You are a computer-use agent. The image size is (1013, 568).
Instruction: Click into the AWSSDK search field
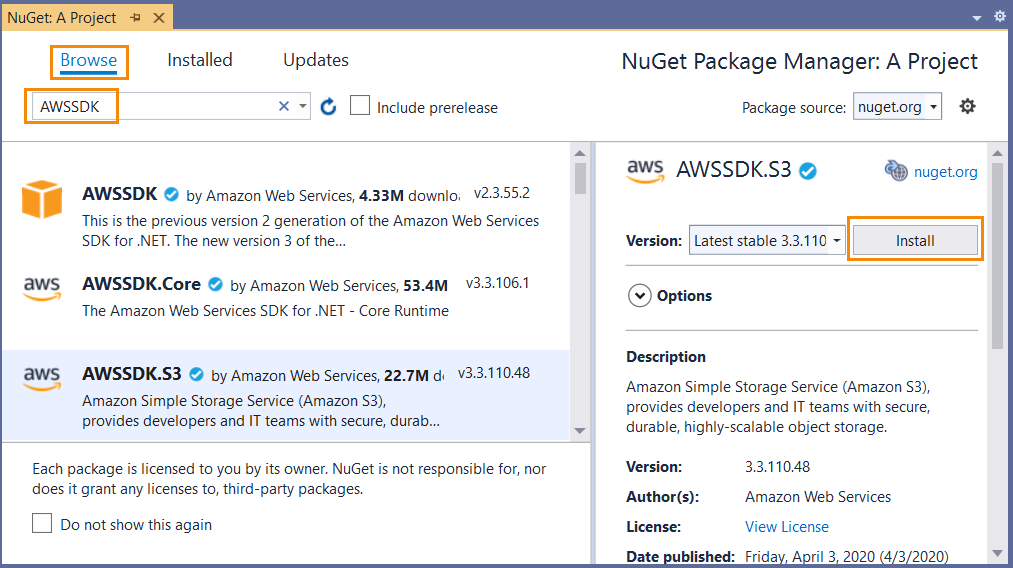pos(155,107)
